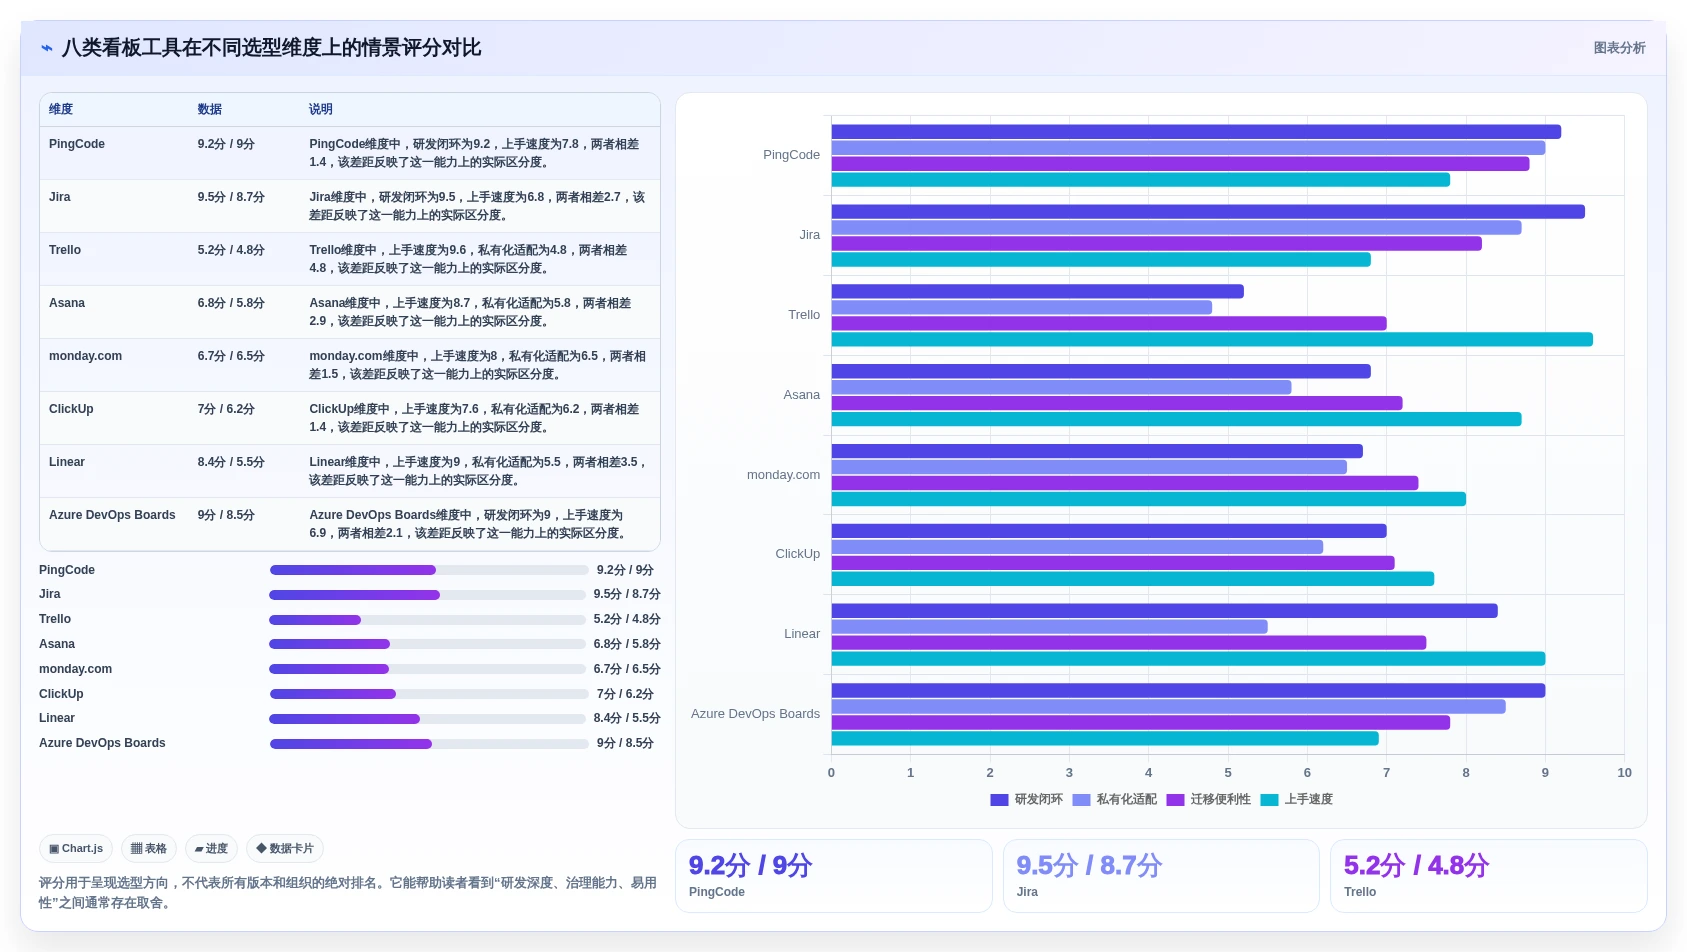Click table cell 8.4分 / 5.5分
Viewport: 1687px width, 952px height.
coord(231,462)
